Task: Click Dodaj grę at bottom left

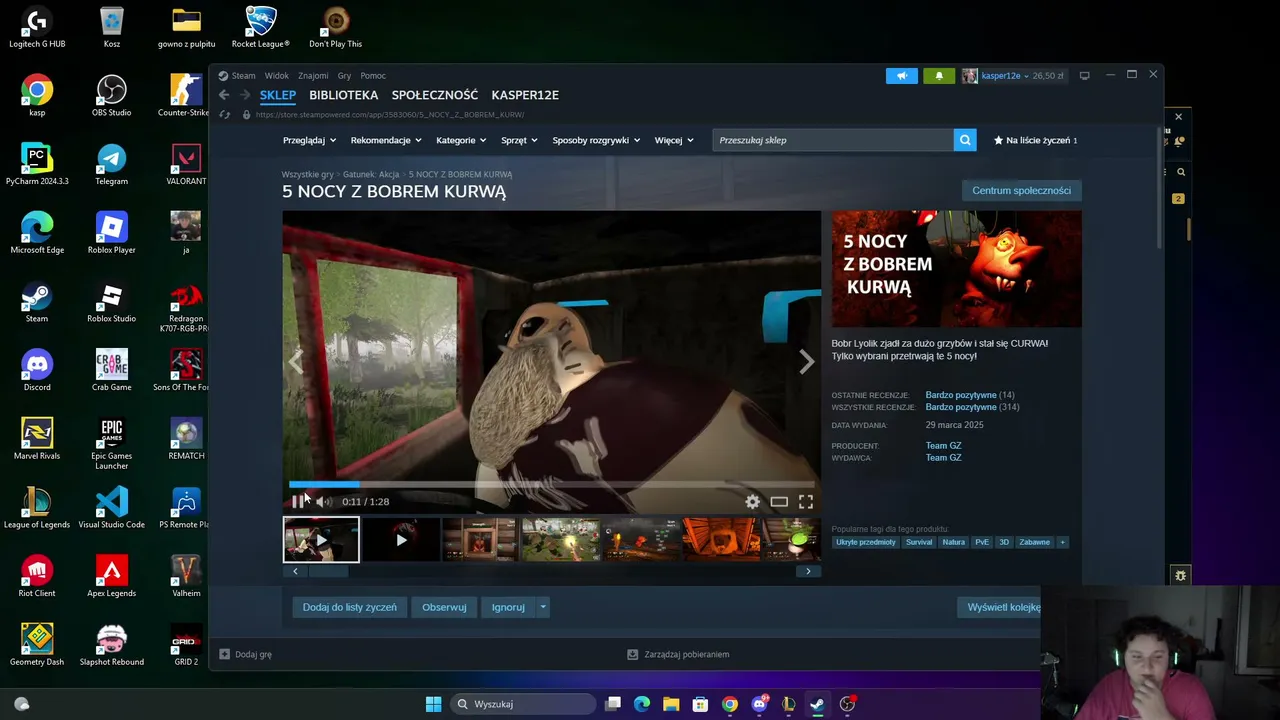Action: click(x=245, y=654)
